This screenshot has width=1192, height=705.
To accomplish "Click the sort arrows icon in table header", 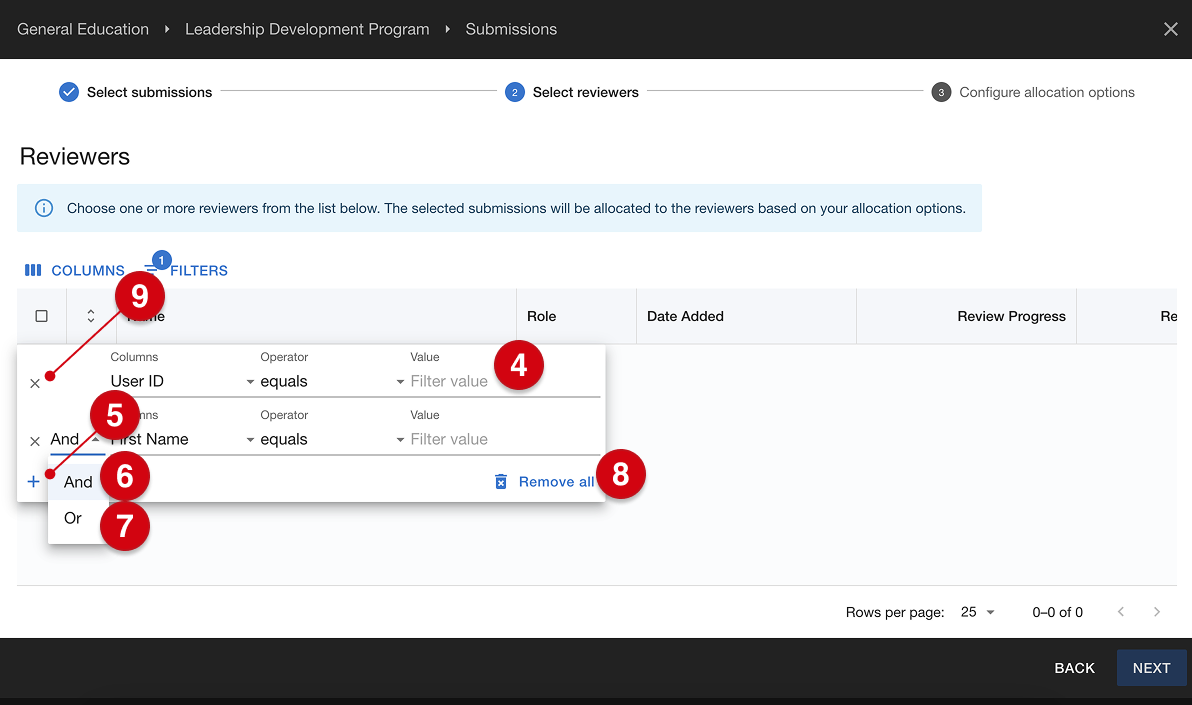I will tap(90, 316).
